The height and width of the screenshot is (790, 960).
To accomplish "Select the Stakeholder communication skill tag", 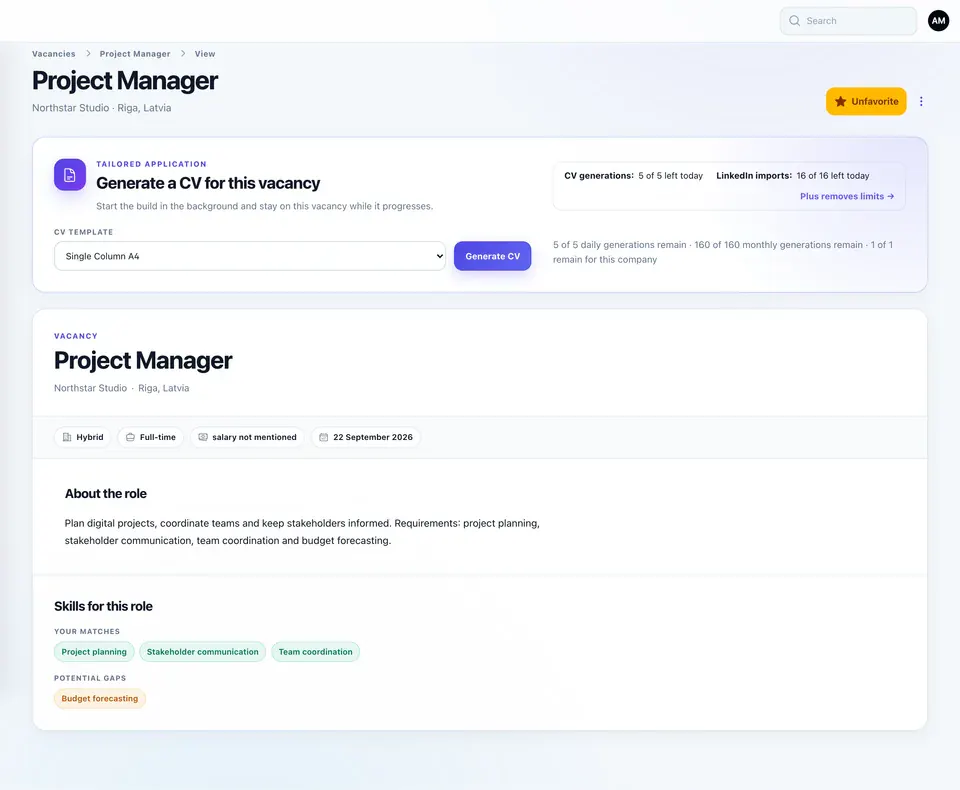I will (x=203, y=652).
